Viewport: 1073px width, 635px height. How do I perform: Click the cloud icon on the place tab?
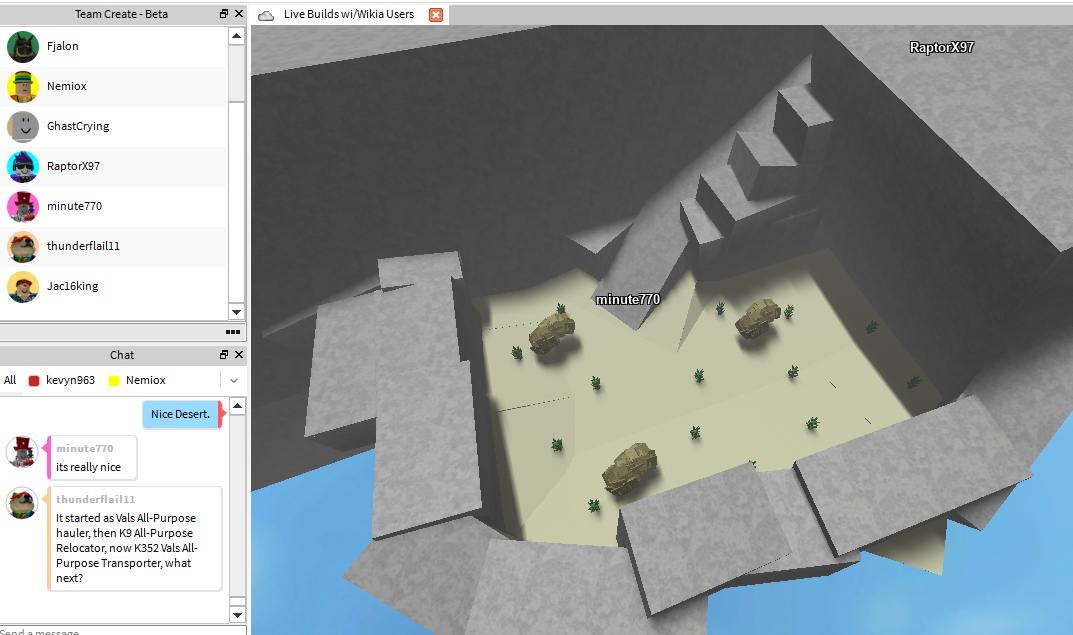point(266,15)
